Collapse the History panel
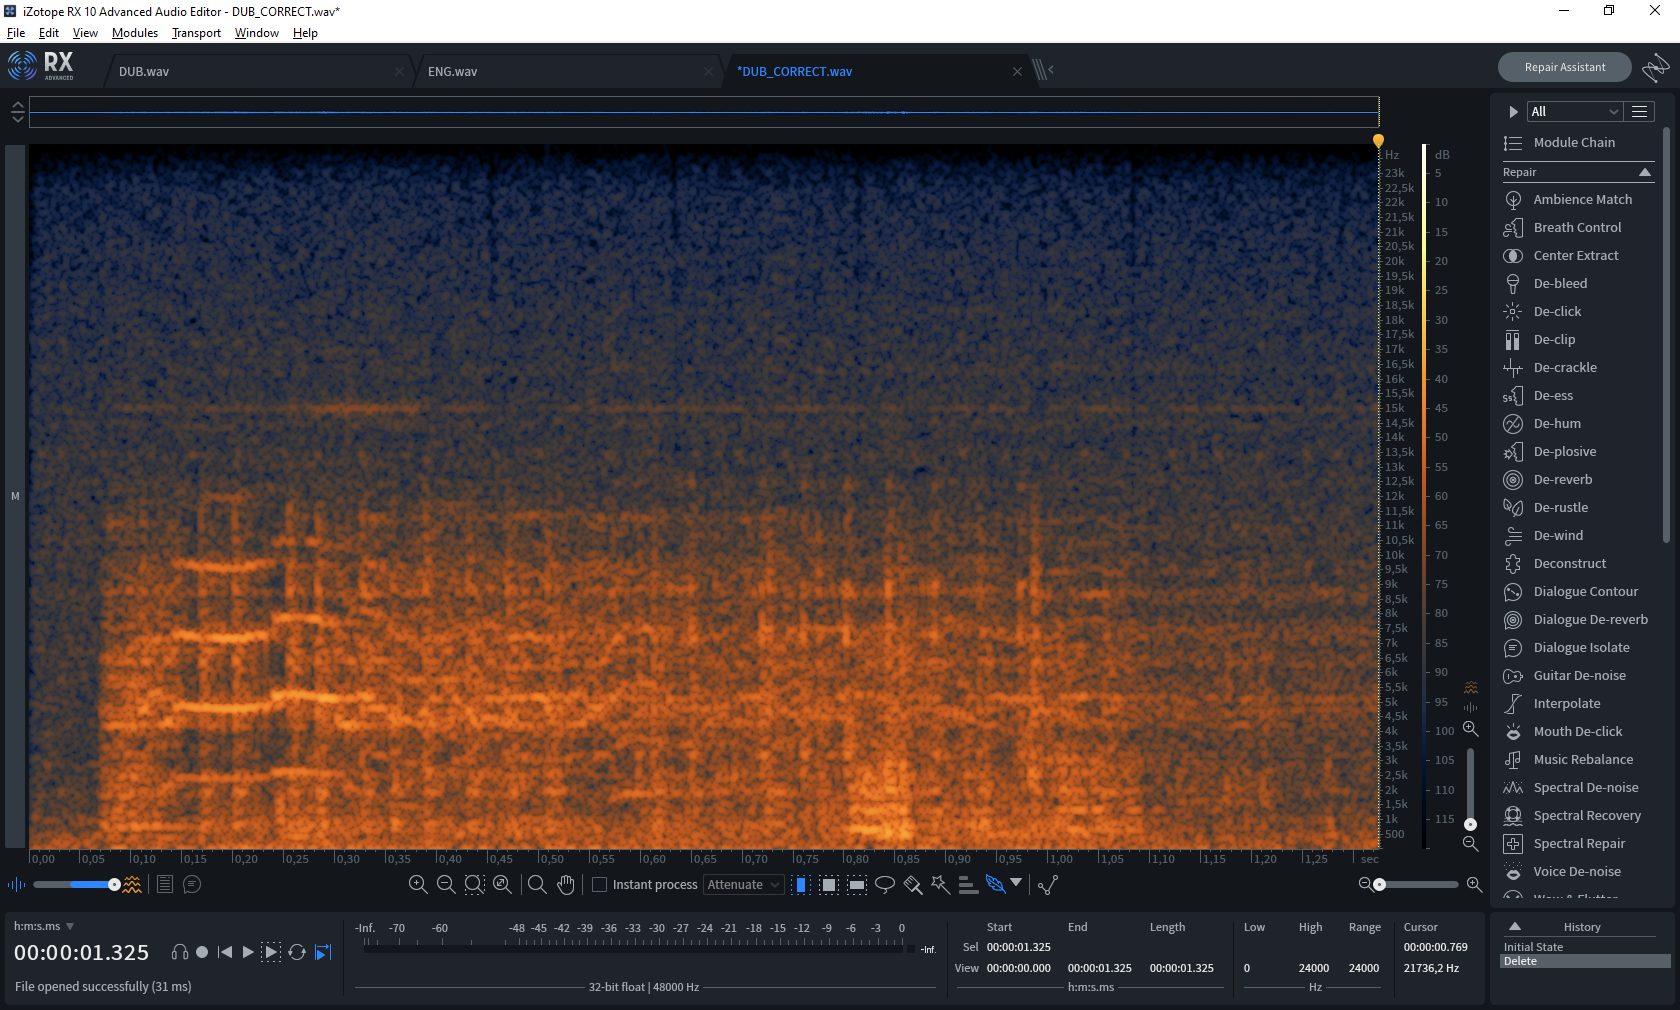 (1515, 927)
